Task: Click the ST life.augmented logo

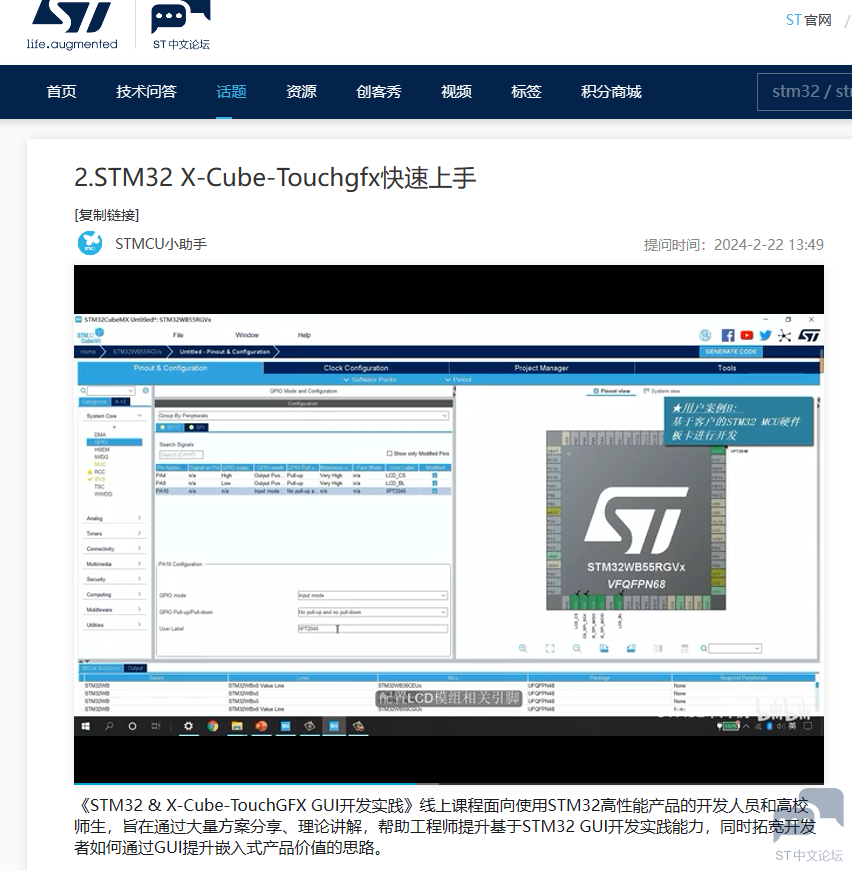Action: coord(72,25)
